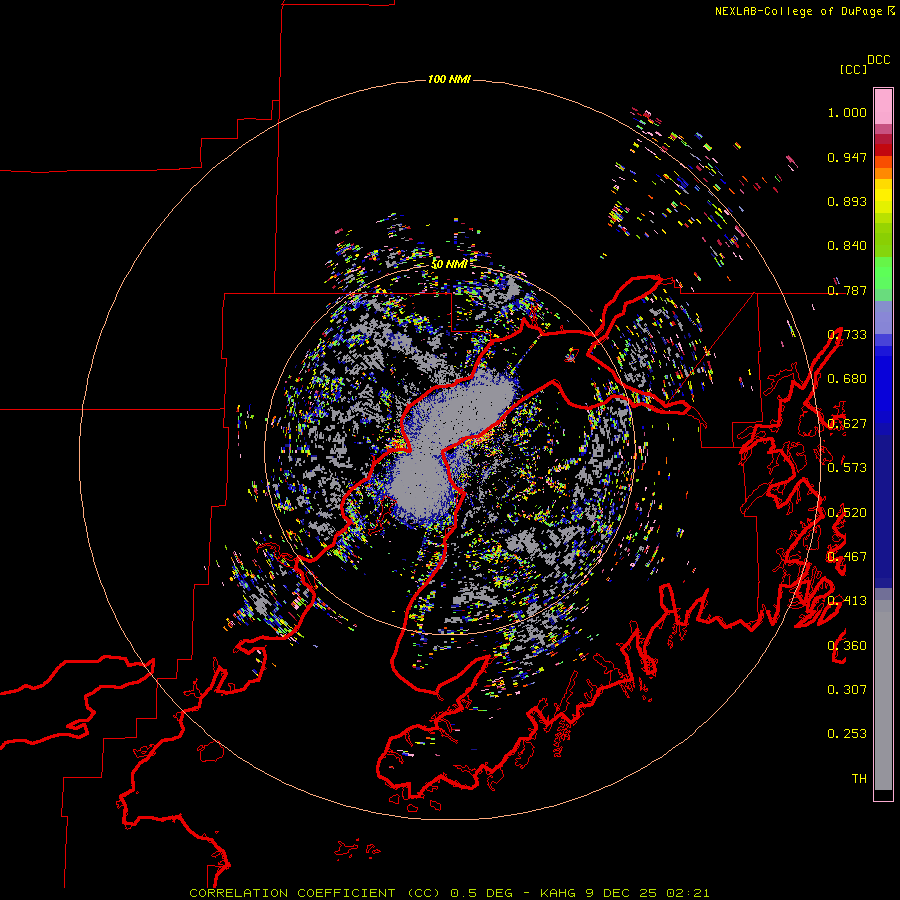This screenshot has width=900, height=900.
Task: Click the 0.253 color scale value
Action: point(847,734)
